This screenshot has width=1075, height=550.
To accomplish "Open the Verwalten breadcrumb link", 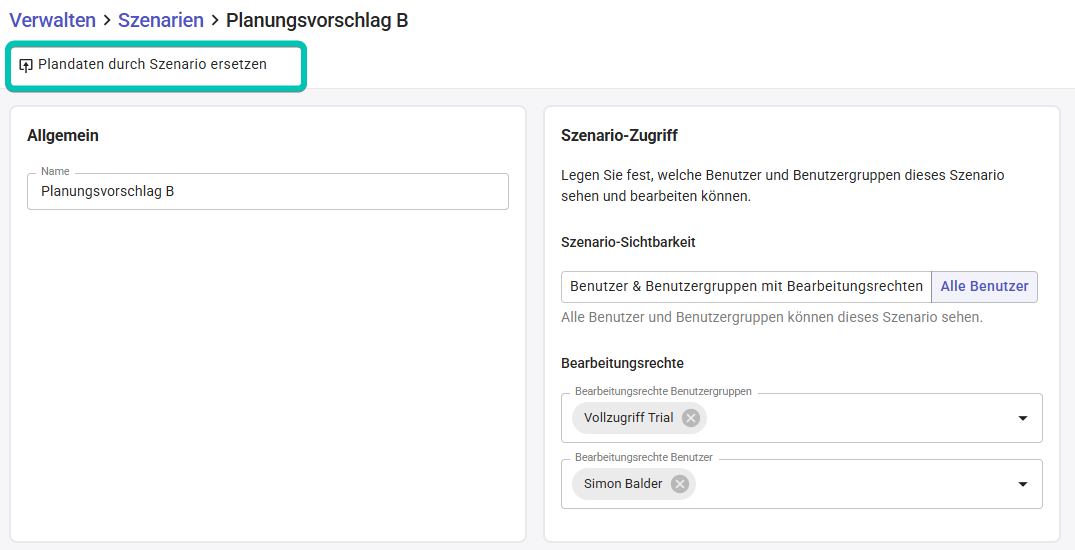I will 52,21.
